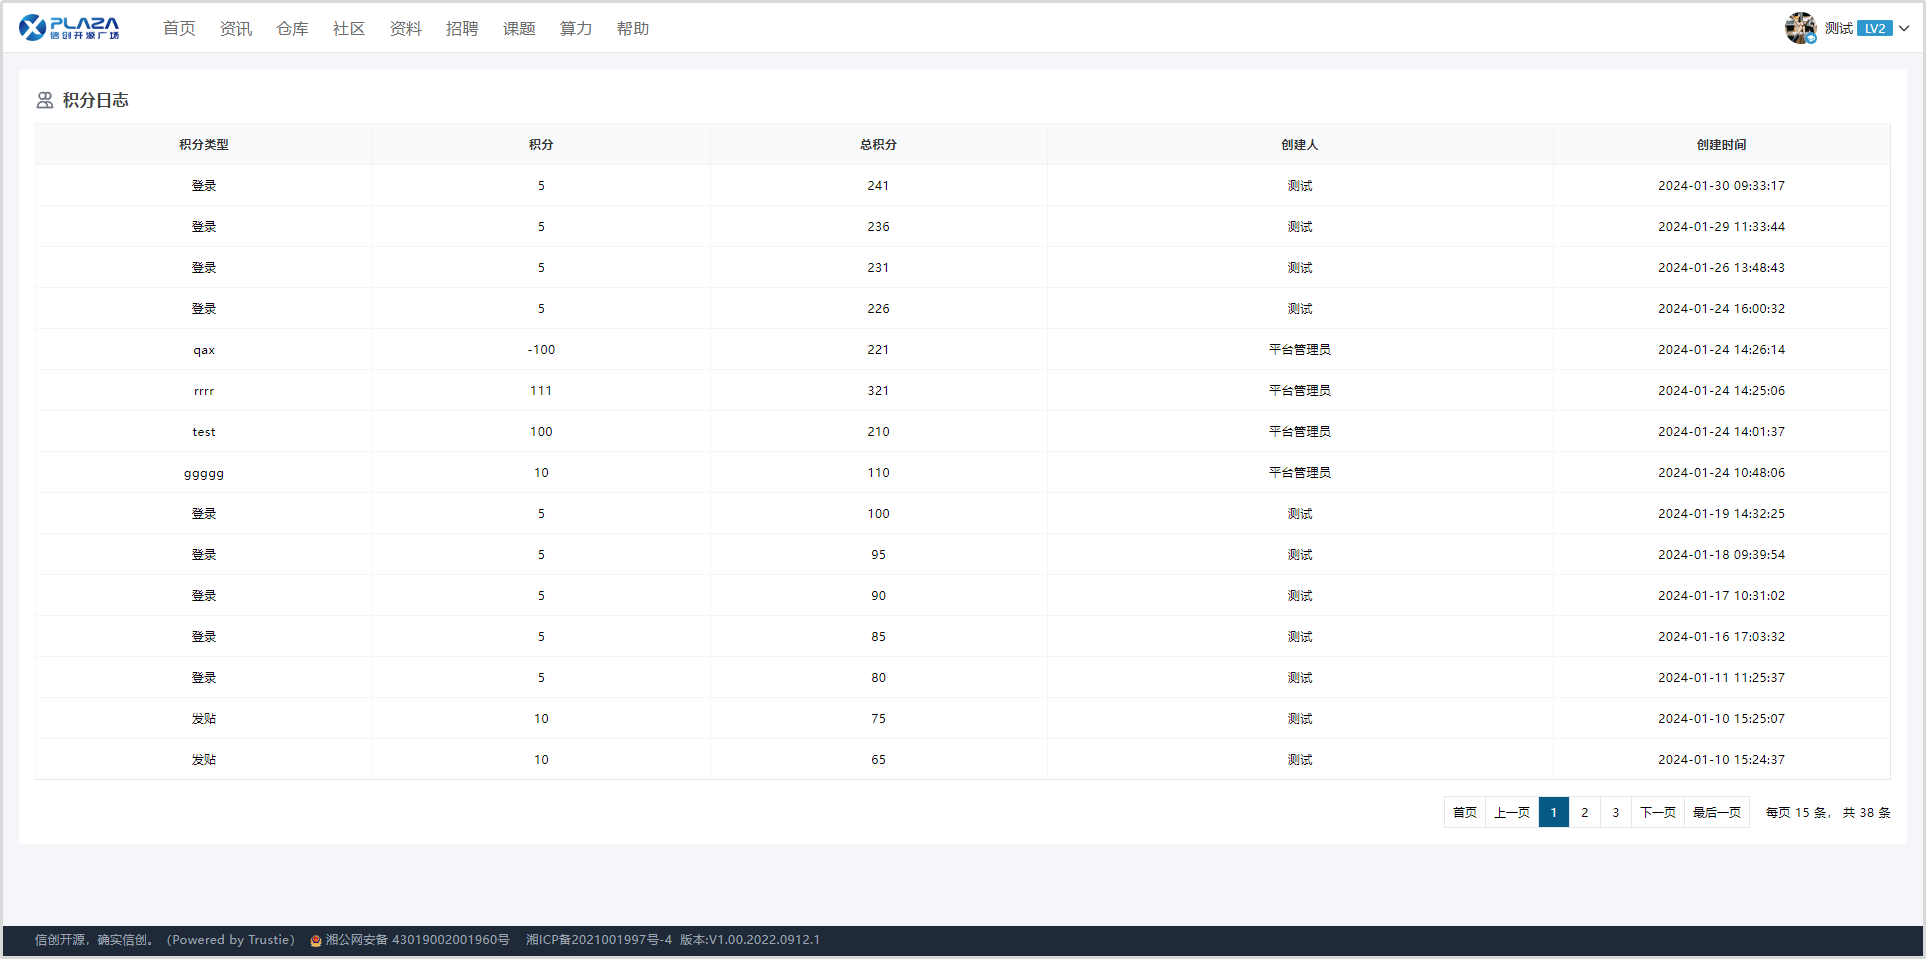Go to the 仓库 menu item
The width and height of the screenshot is (1927, 961).
point(292,28)
